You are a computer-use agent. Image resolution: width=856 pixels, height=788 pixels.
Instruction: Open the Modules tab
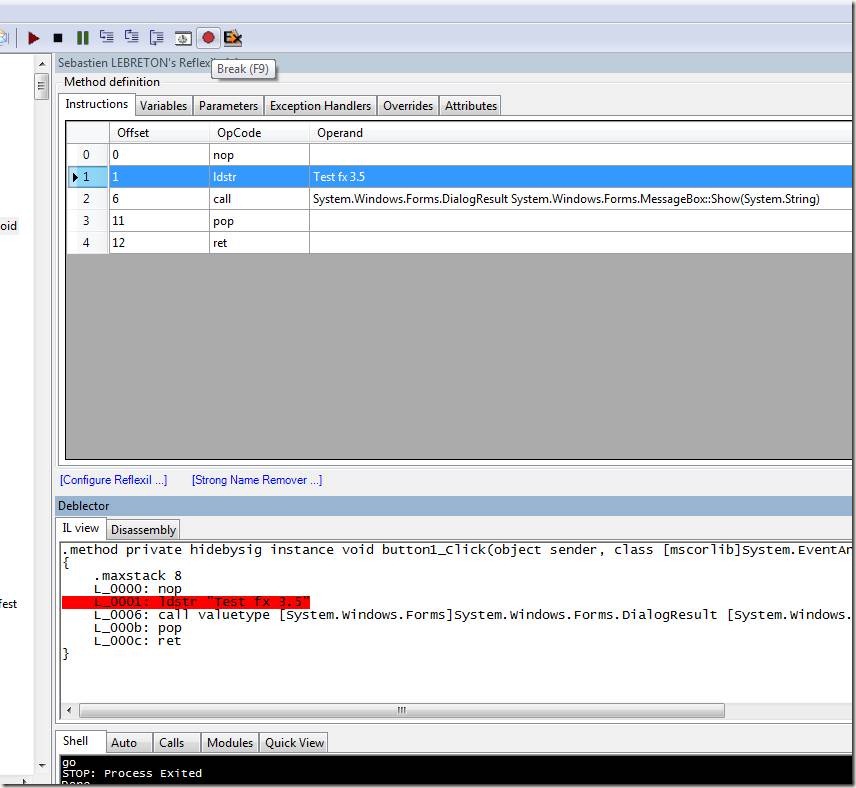pos(230,743)
